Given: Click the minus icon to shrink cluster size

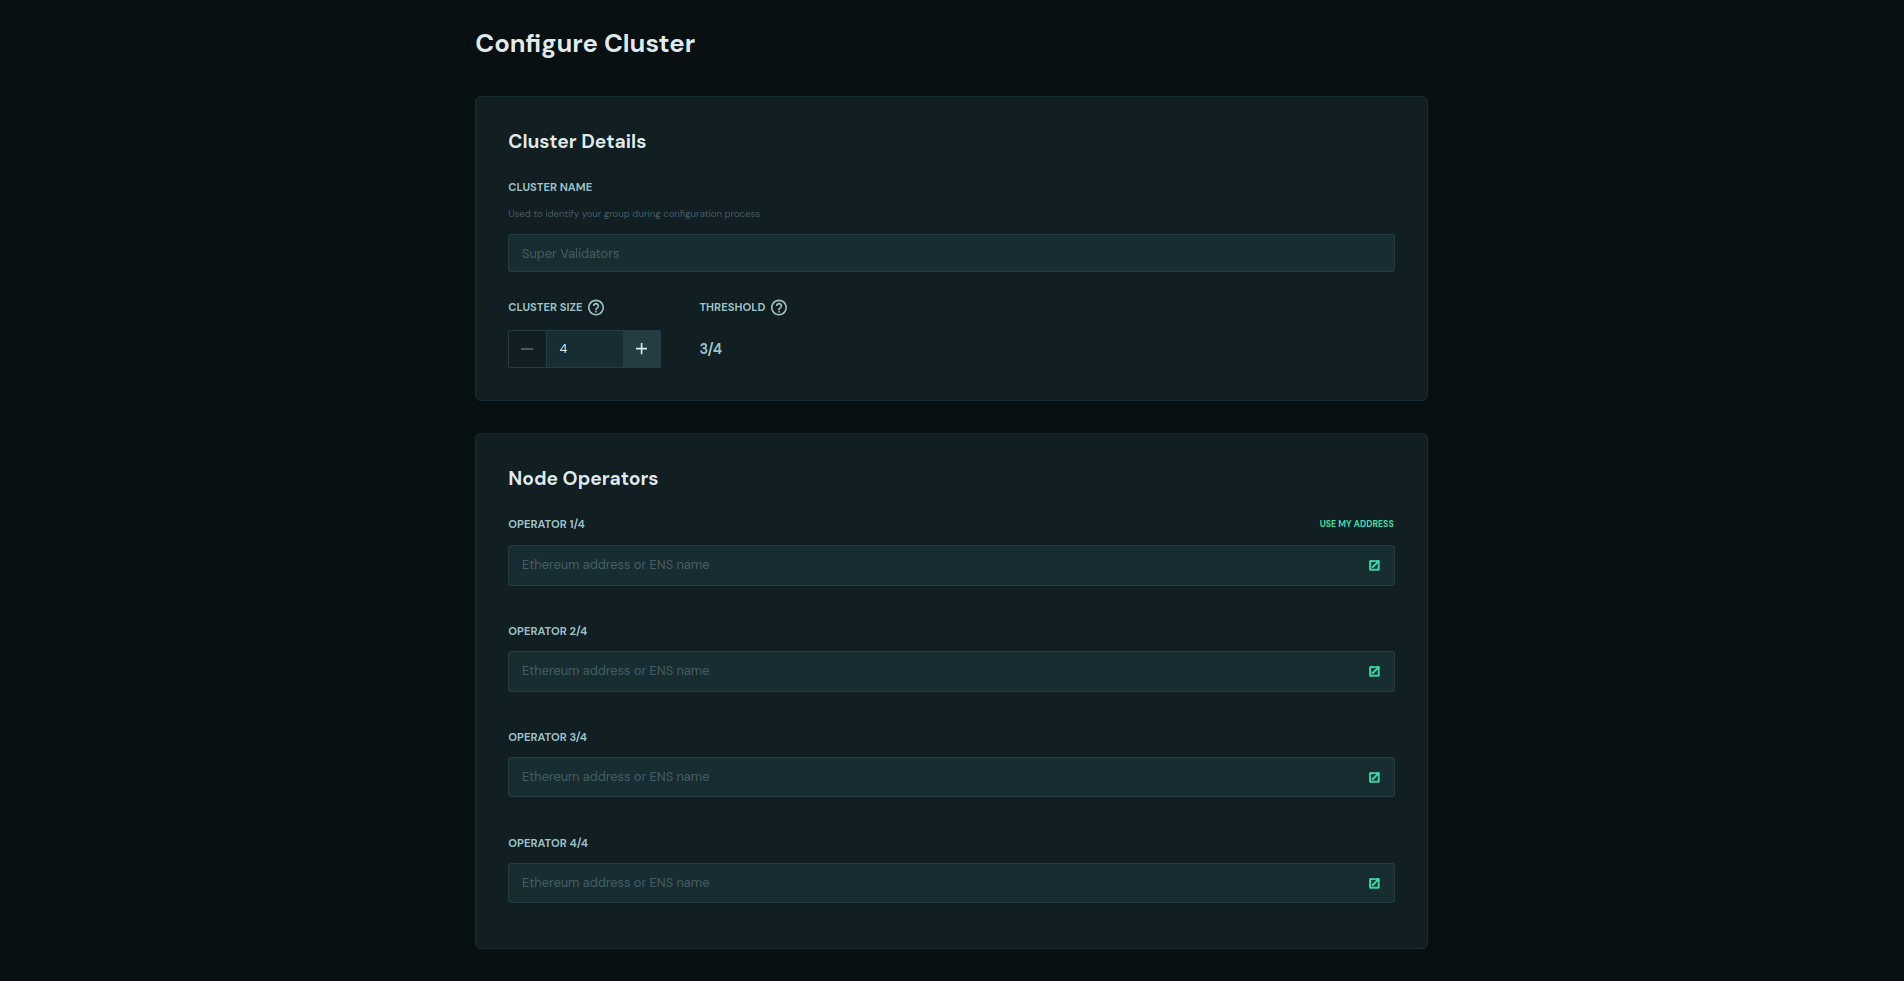Looking at the screenshot, I should (527, 349).
